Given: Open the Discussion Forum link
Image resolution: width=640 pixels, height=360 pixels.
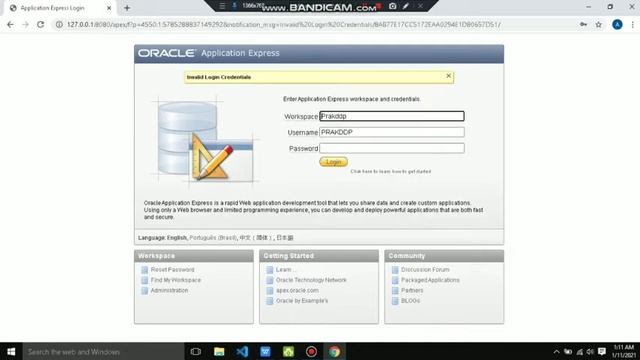Looking at the screenshot, I should (x=425, y=270).
